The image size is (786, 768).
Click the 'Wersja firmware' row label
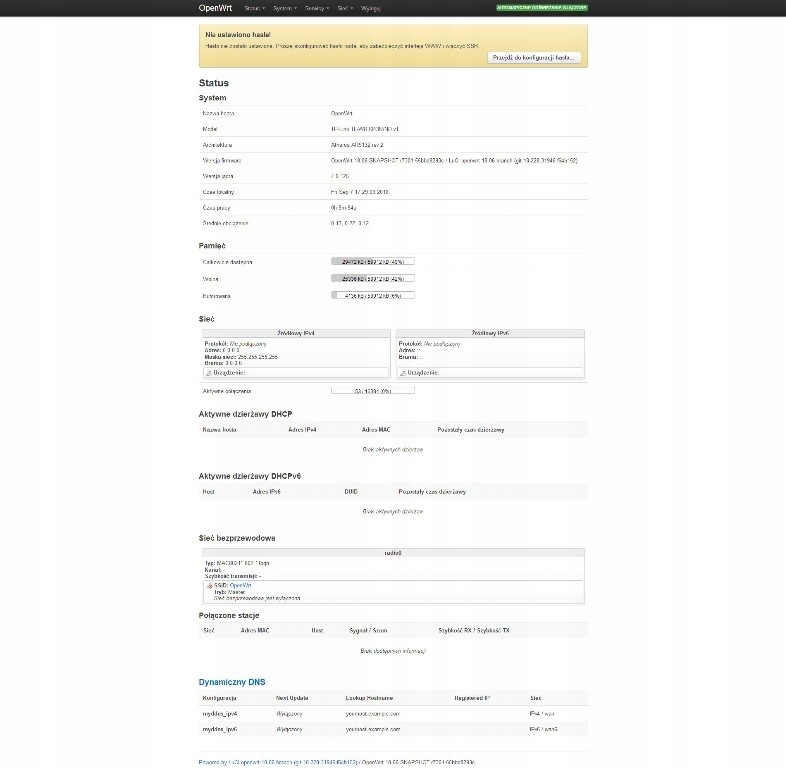[222, 161]
